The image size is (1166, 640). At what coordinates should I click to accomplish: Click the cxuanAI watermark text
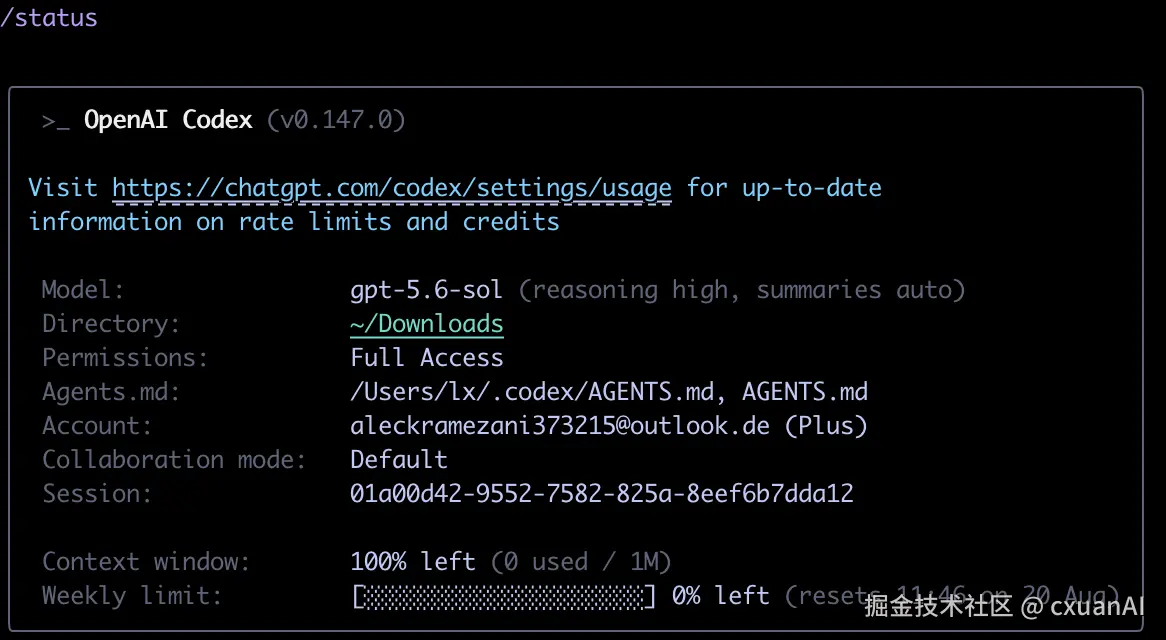click(x=1097, y=607)
